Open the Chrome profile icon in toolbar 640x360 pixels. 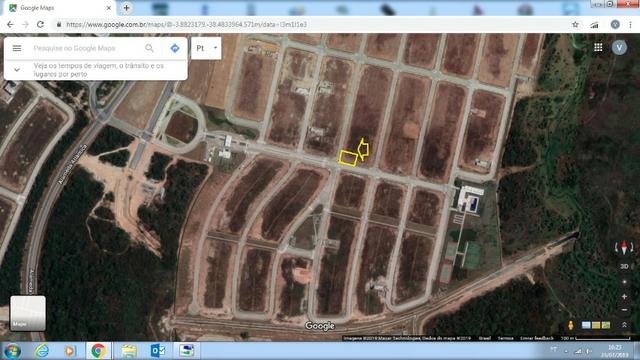tap(615, 24)
